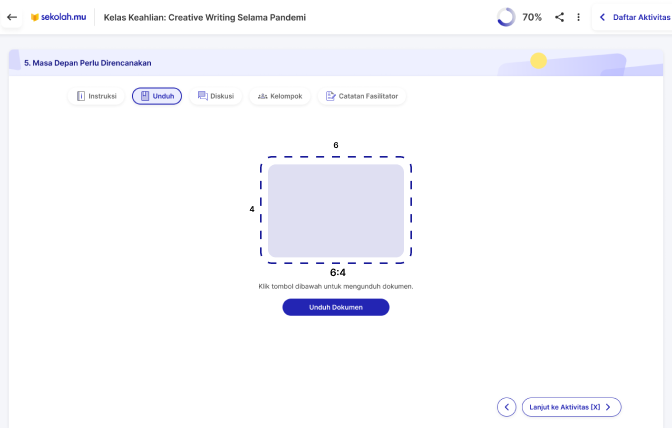This screenshot has height=428, width=672.
Task: Switch to the Kelompok tab
Action: (x=279, y=96)
